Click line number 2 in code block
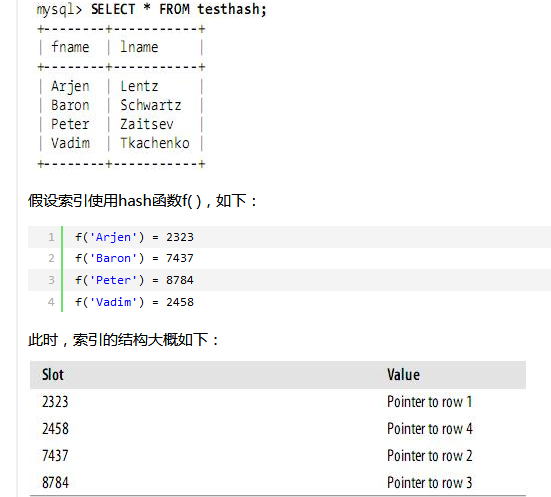551x497 pixels. (51, 258)
